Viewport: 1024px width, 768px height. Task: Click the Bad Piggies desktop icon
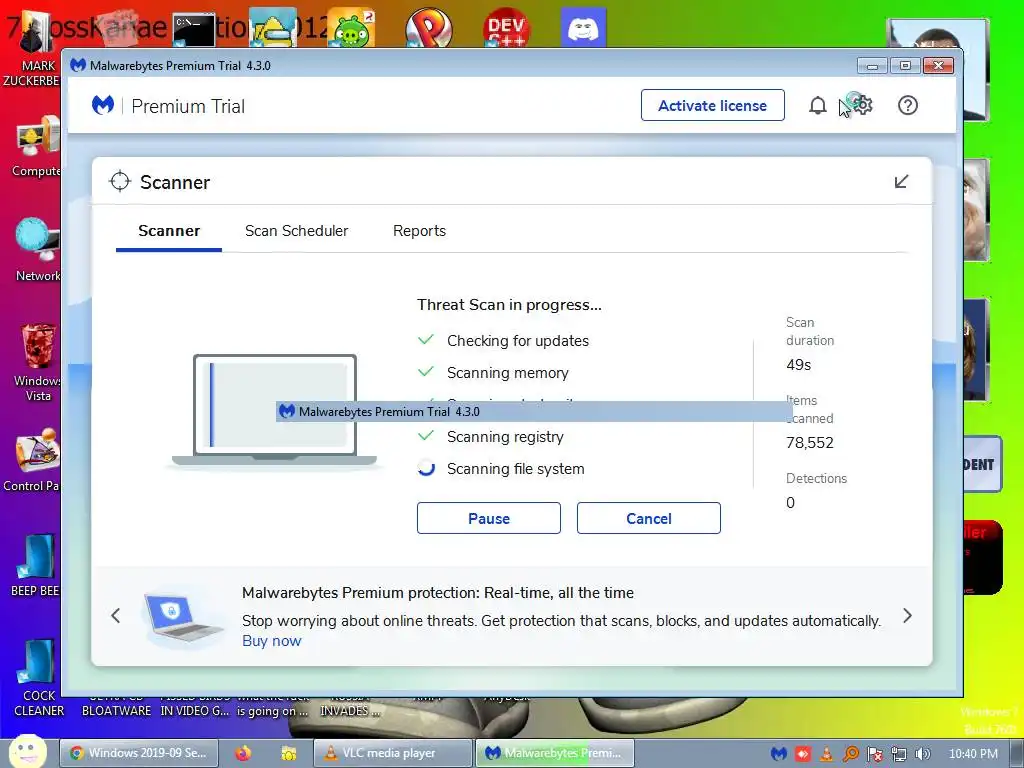351,27
